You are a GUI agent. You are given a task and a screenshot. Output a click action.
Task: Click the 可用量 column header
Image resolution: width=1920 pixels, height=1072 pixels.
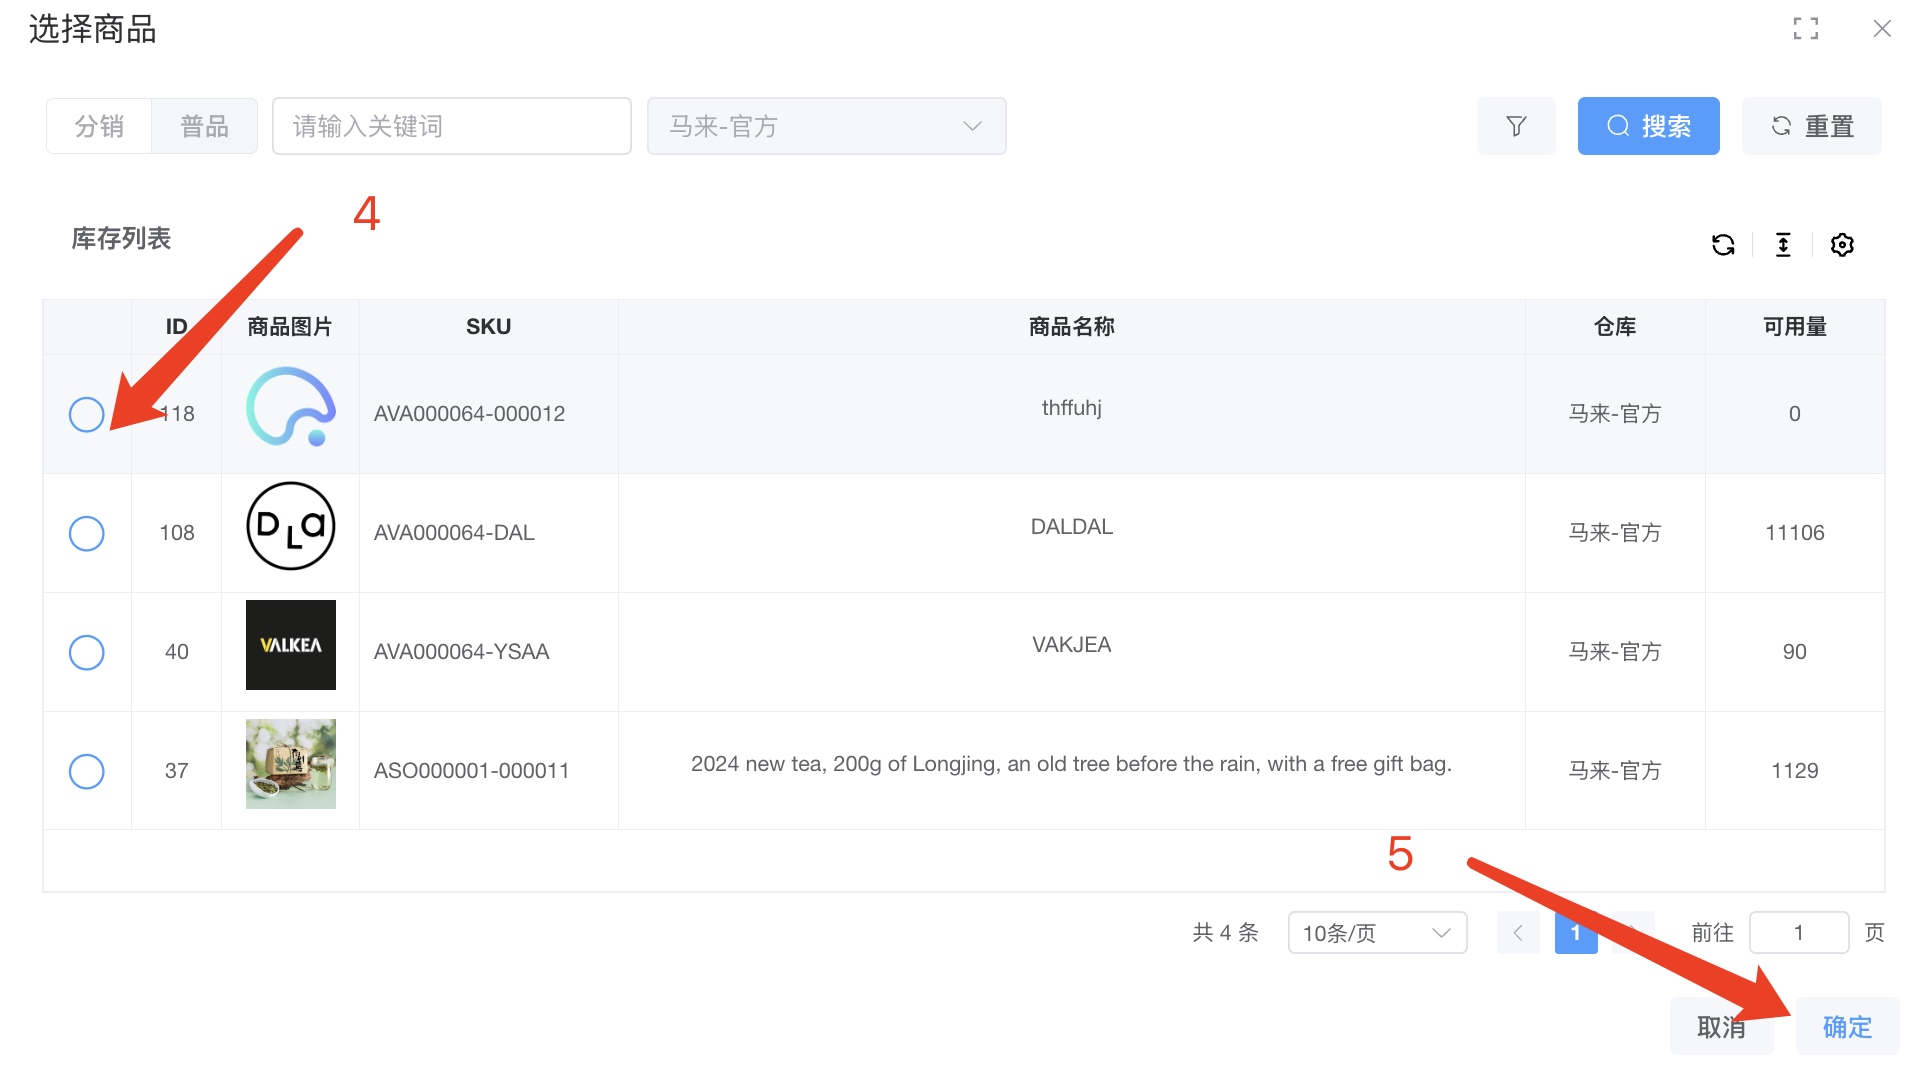pyautogui.click(x=1794, y=327)
